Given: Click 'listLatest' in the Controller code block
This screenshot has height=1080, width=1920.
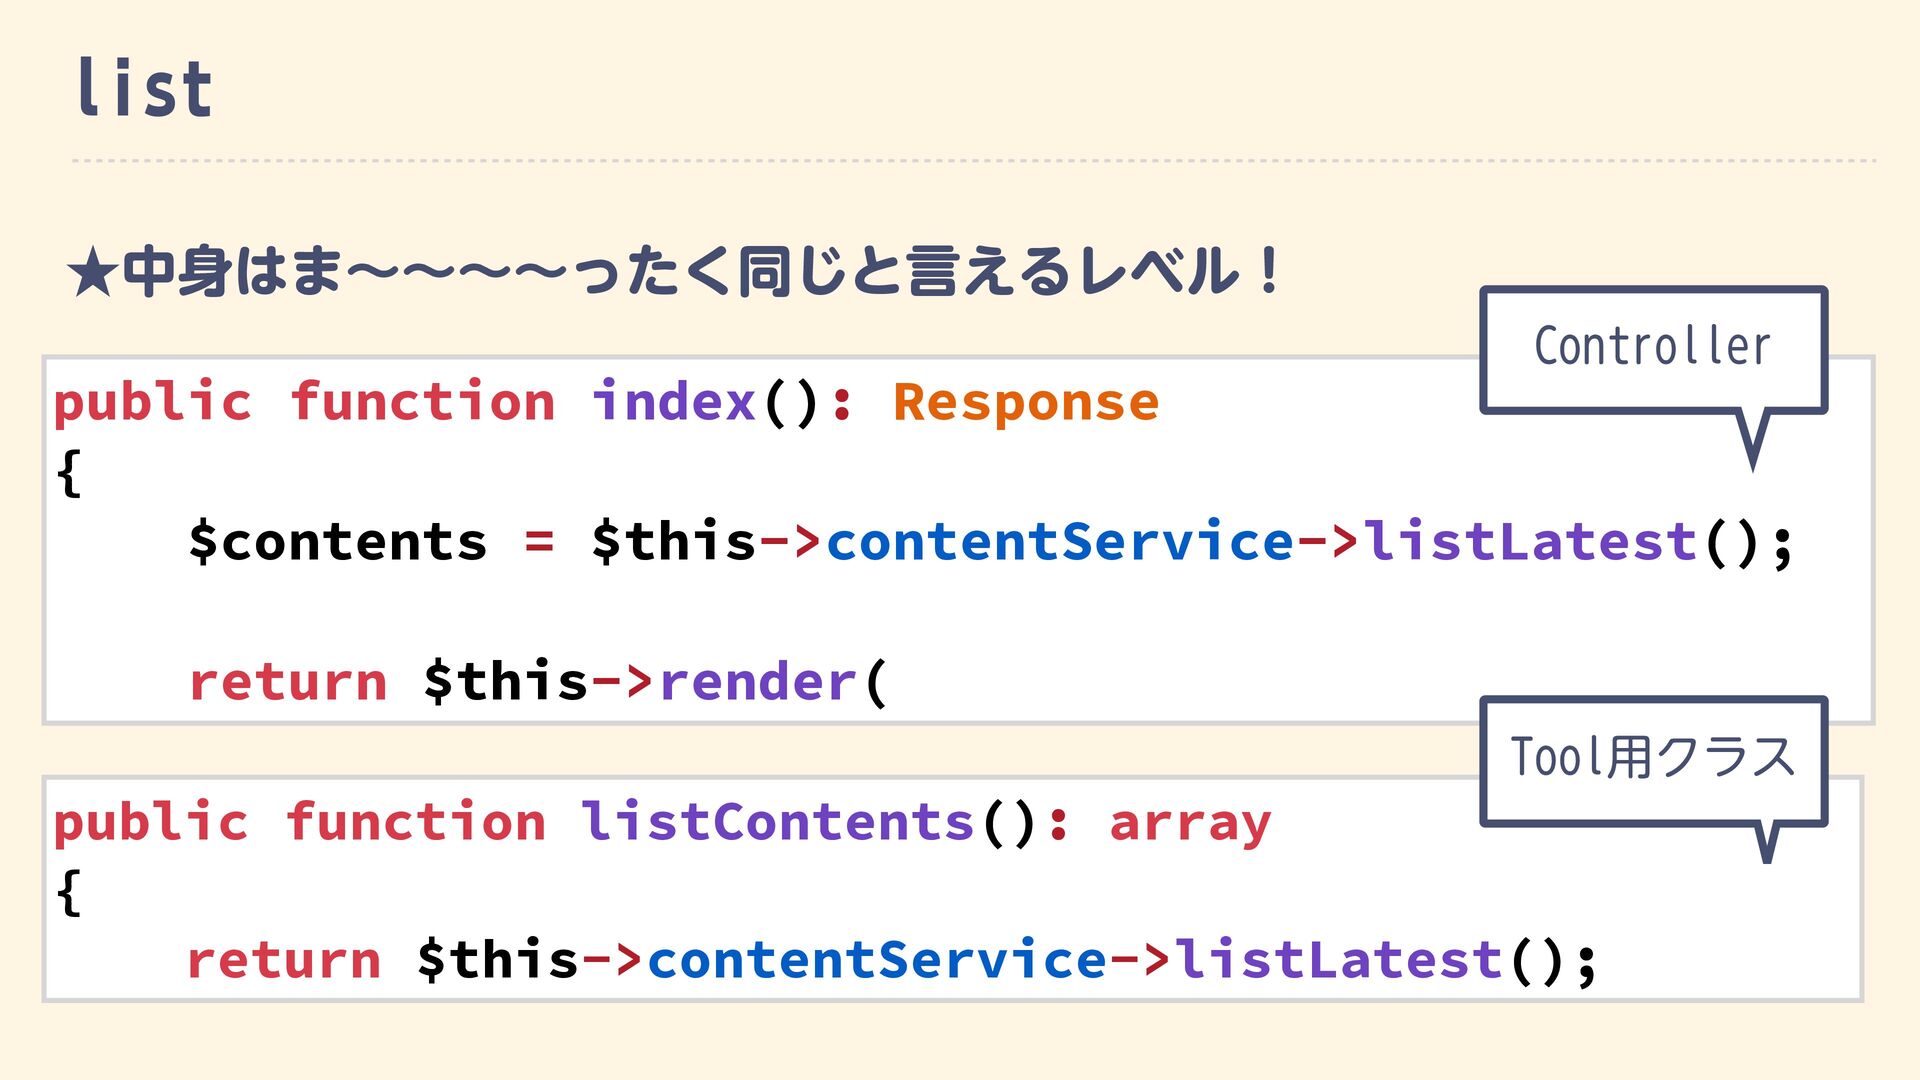Looking at the screenshot, I should (x=1530, y=542).
